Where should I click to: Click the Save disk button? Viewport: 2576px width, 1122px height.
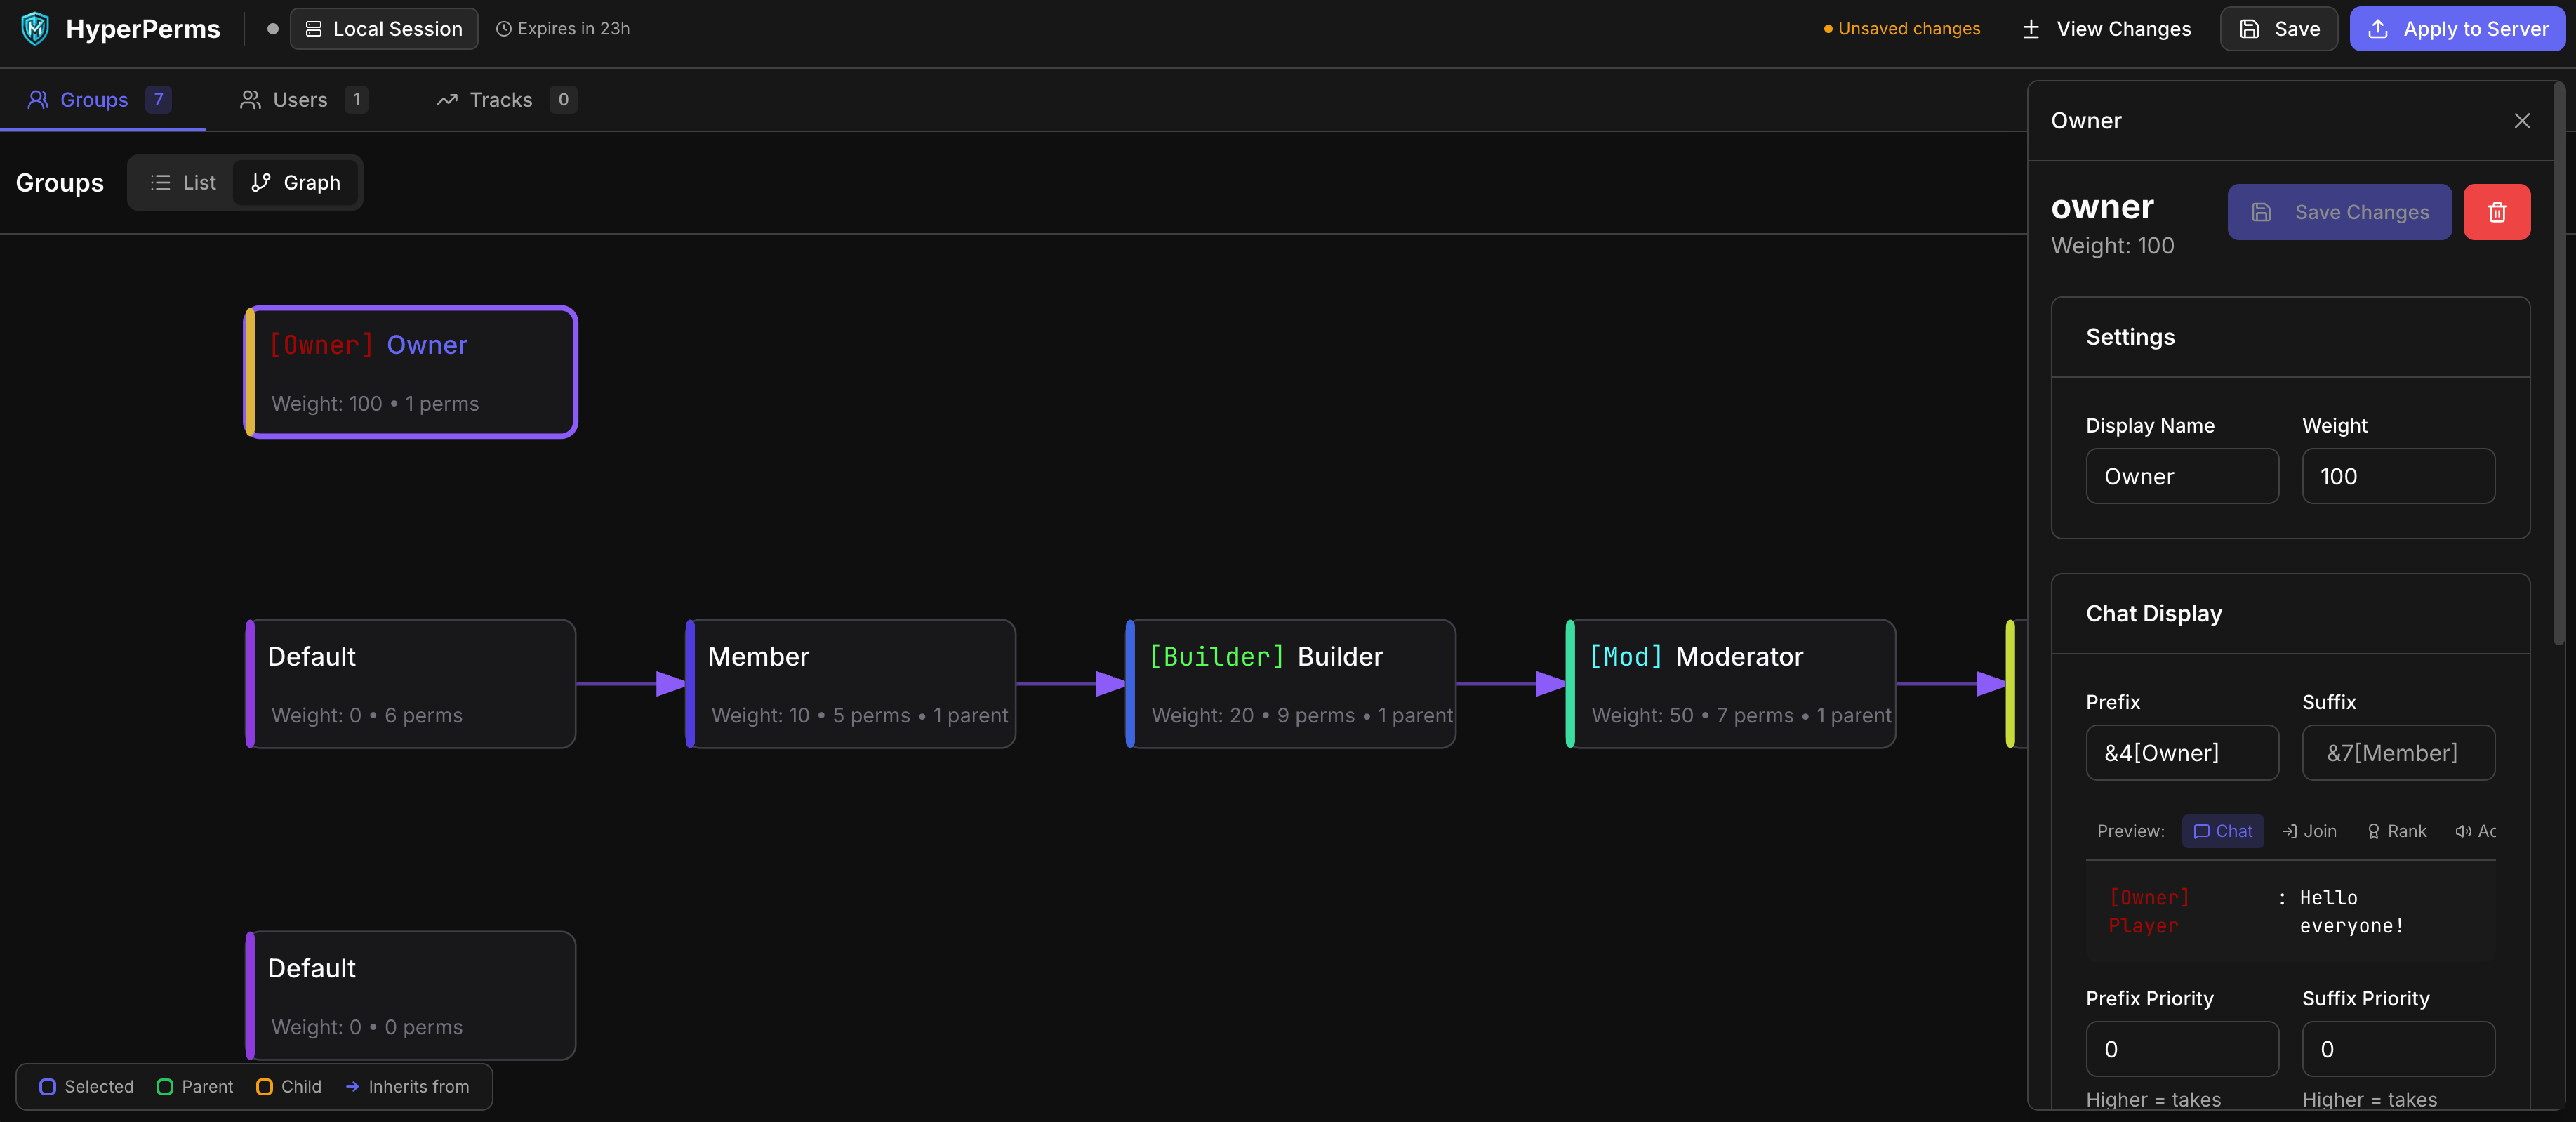[x=2278, y=29]
